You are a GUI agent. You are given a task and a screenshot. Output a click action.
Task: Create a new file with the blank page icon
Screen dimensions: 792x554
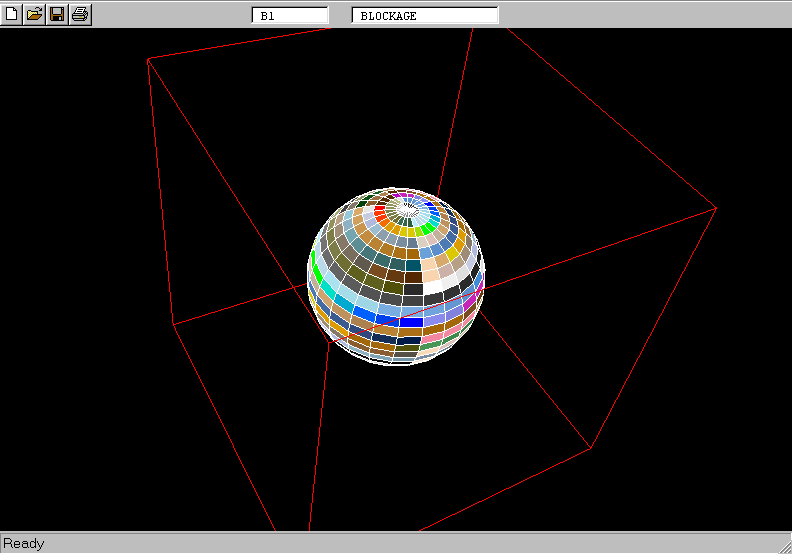pyautogui.click(x=12, y=14)
